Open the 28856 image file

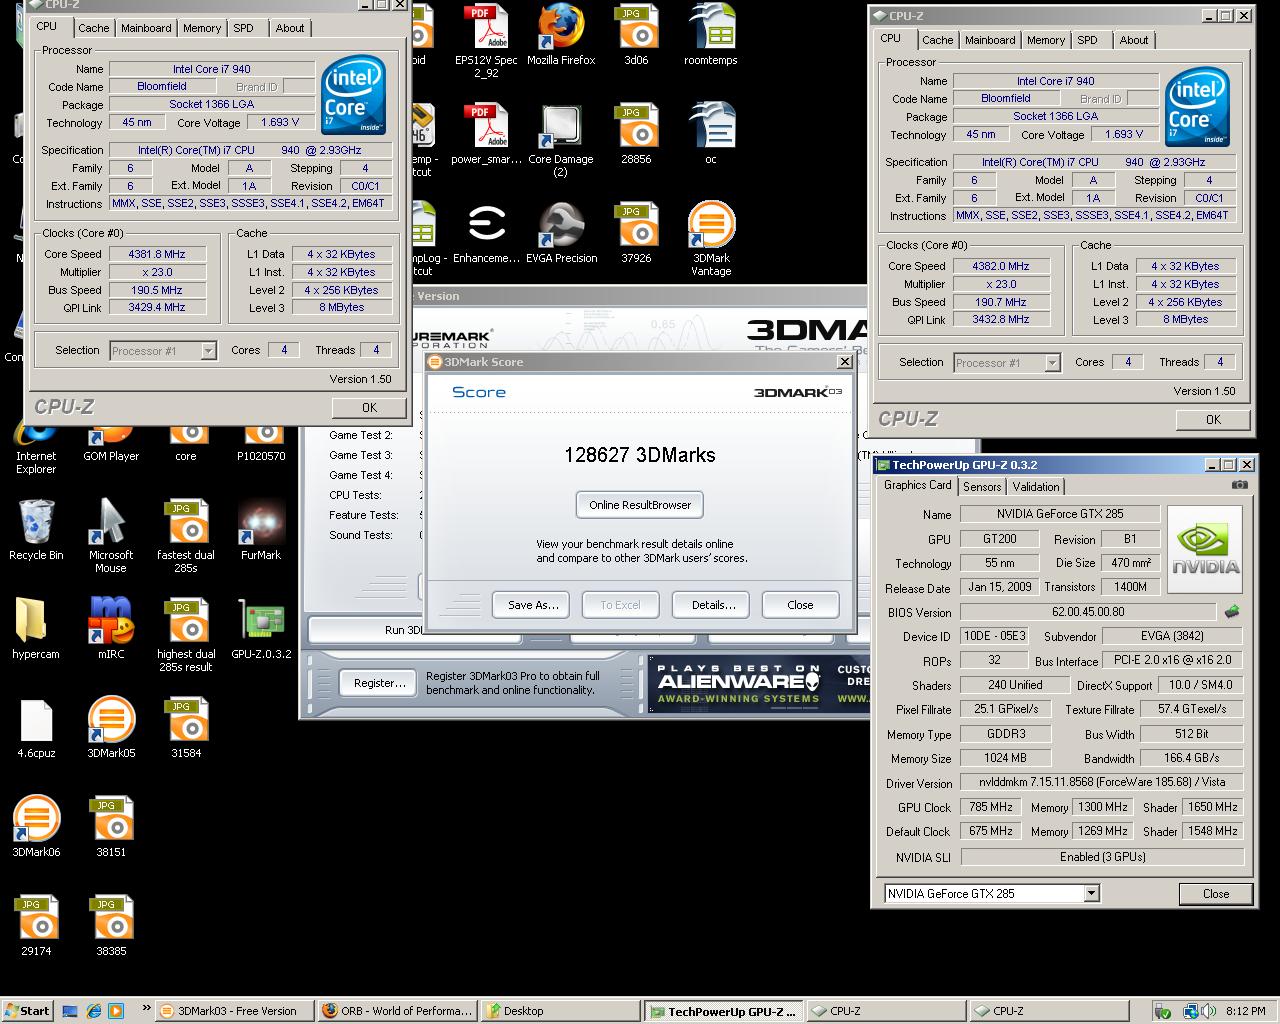point(636,134)
